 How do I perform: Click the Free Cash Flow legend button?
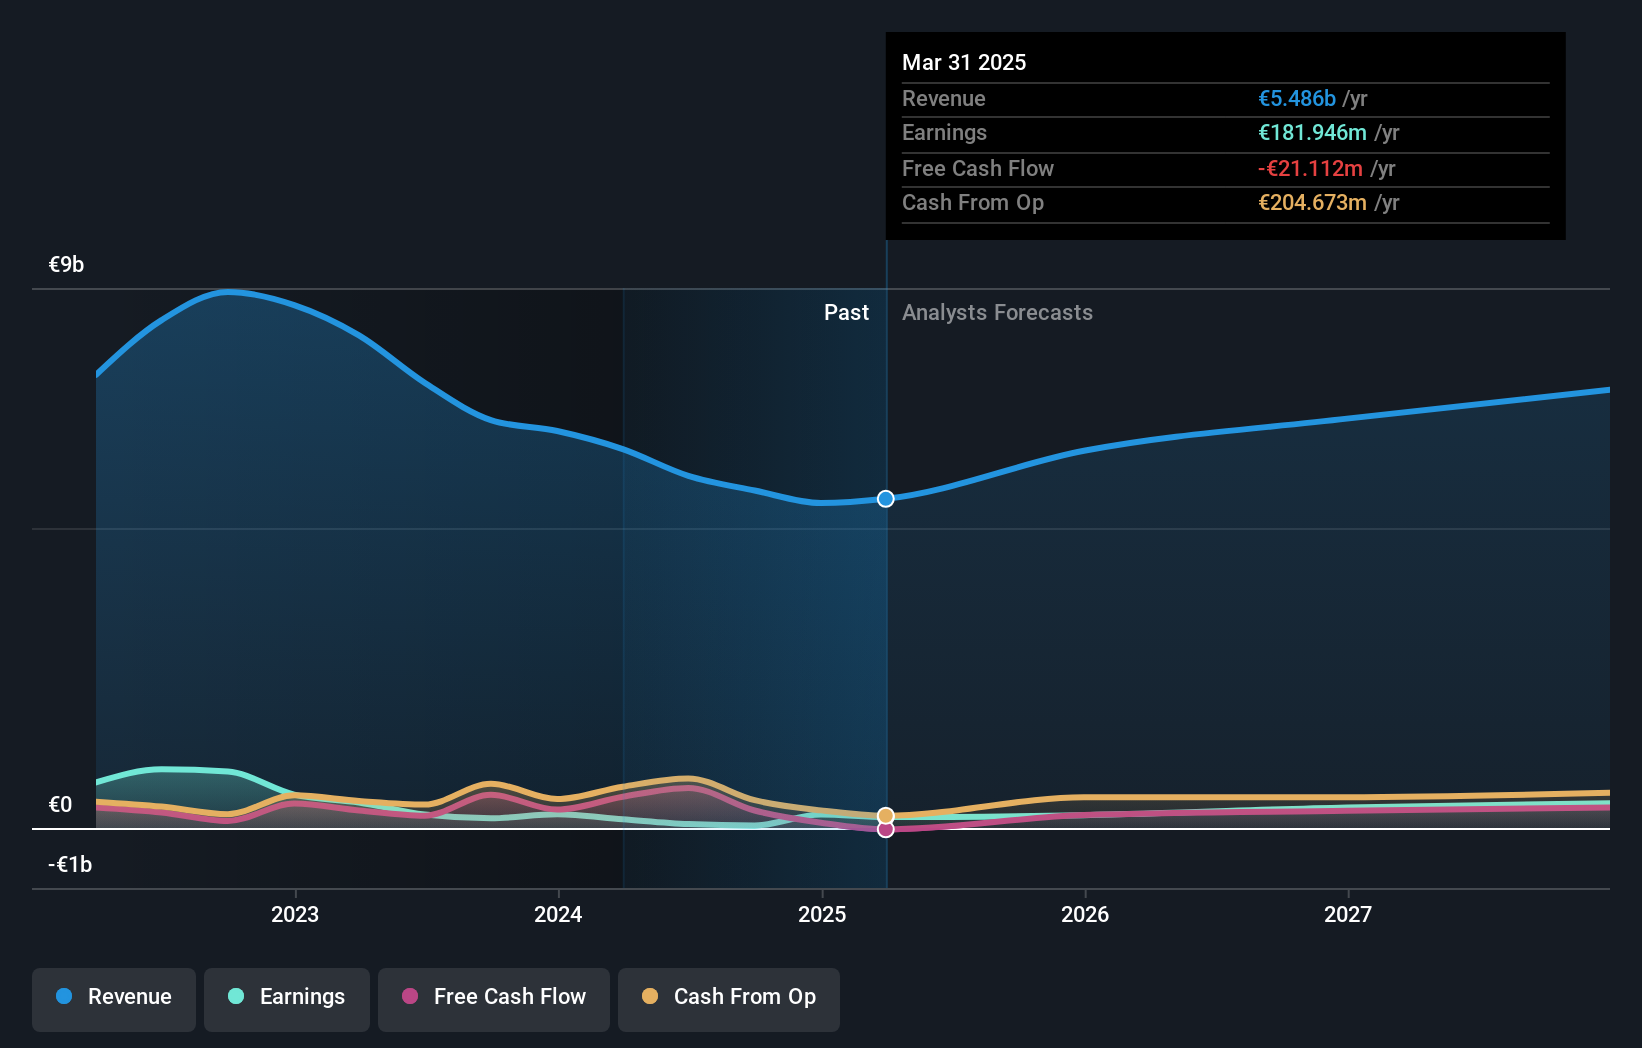(x=493, y=997)
